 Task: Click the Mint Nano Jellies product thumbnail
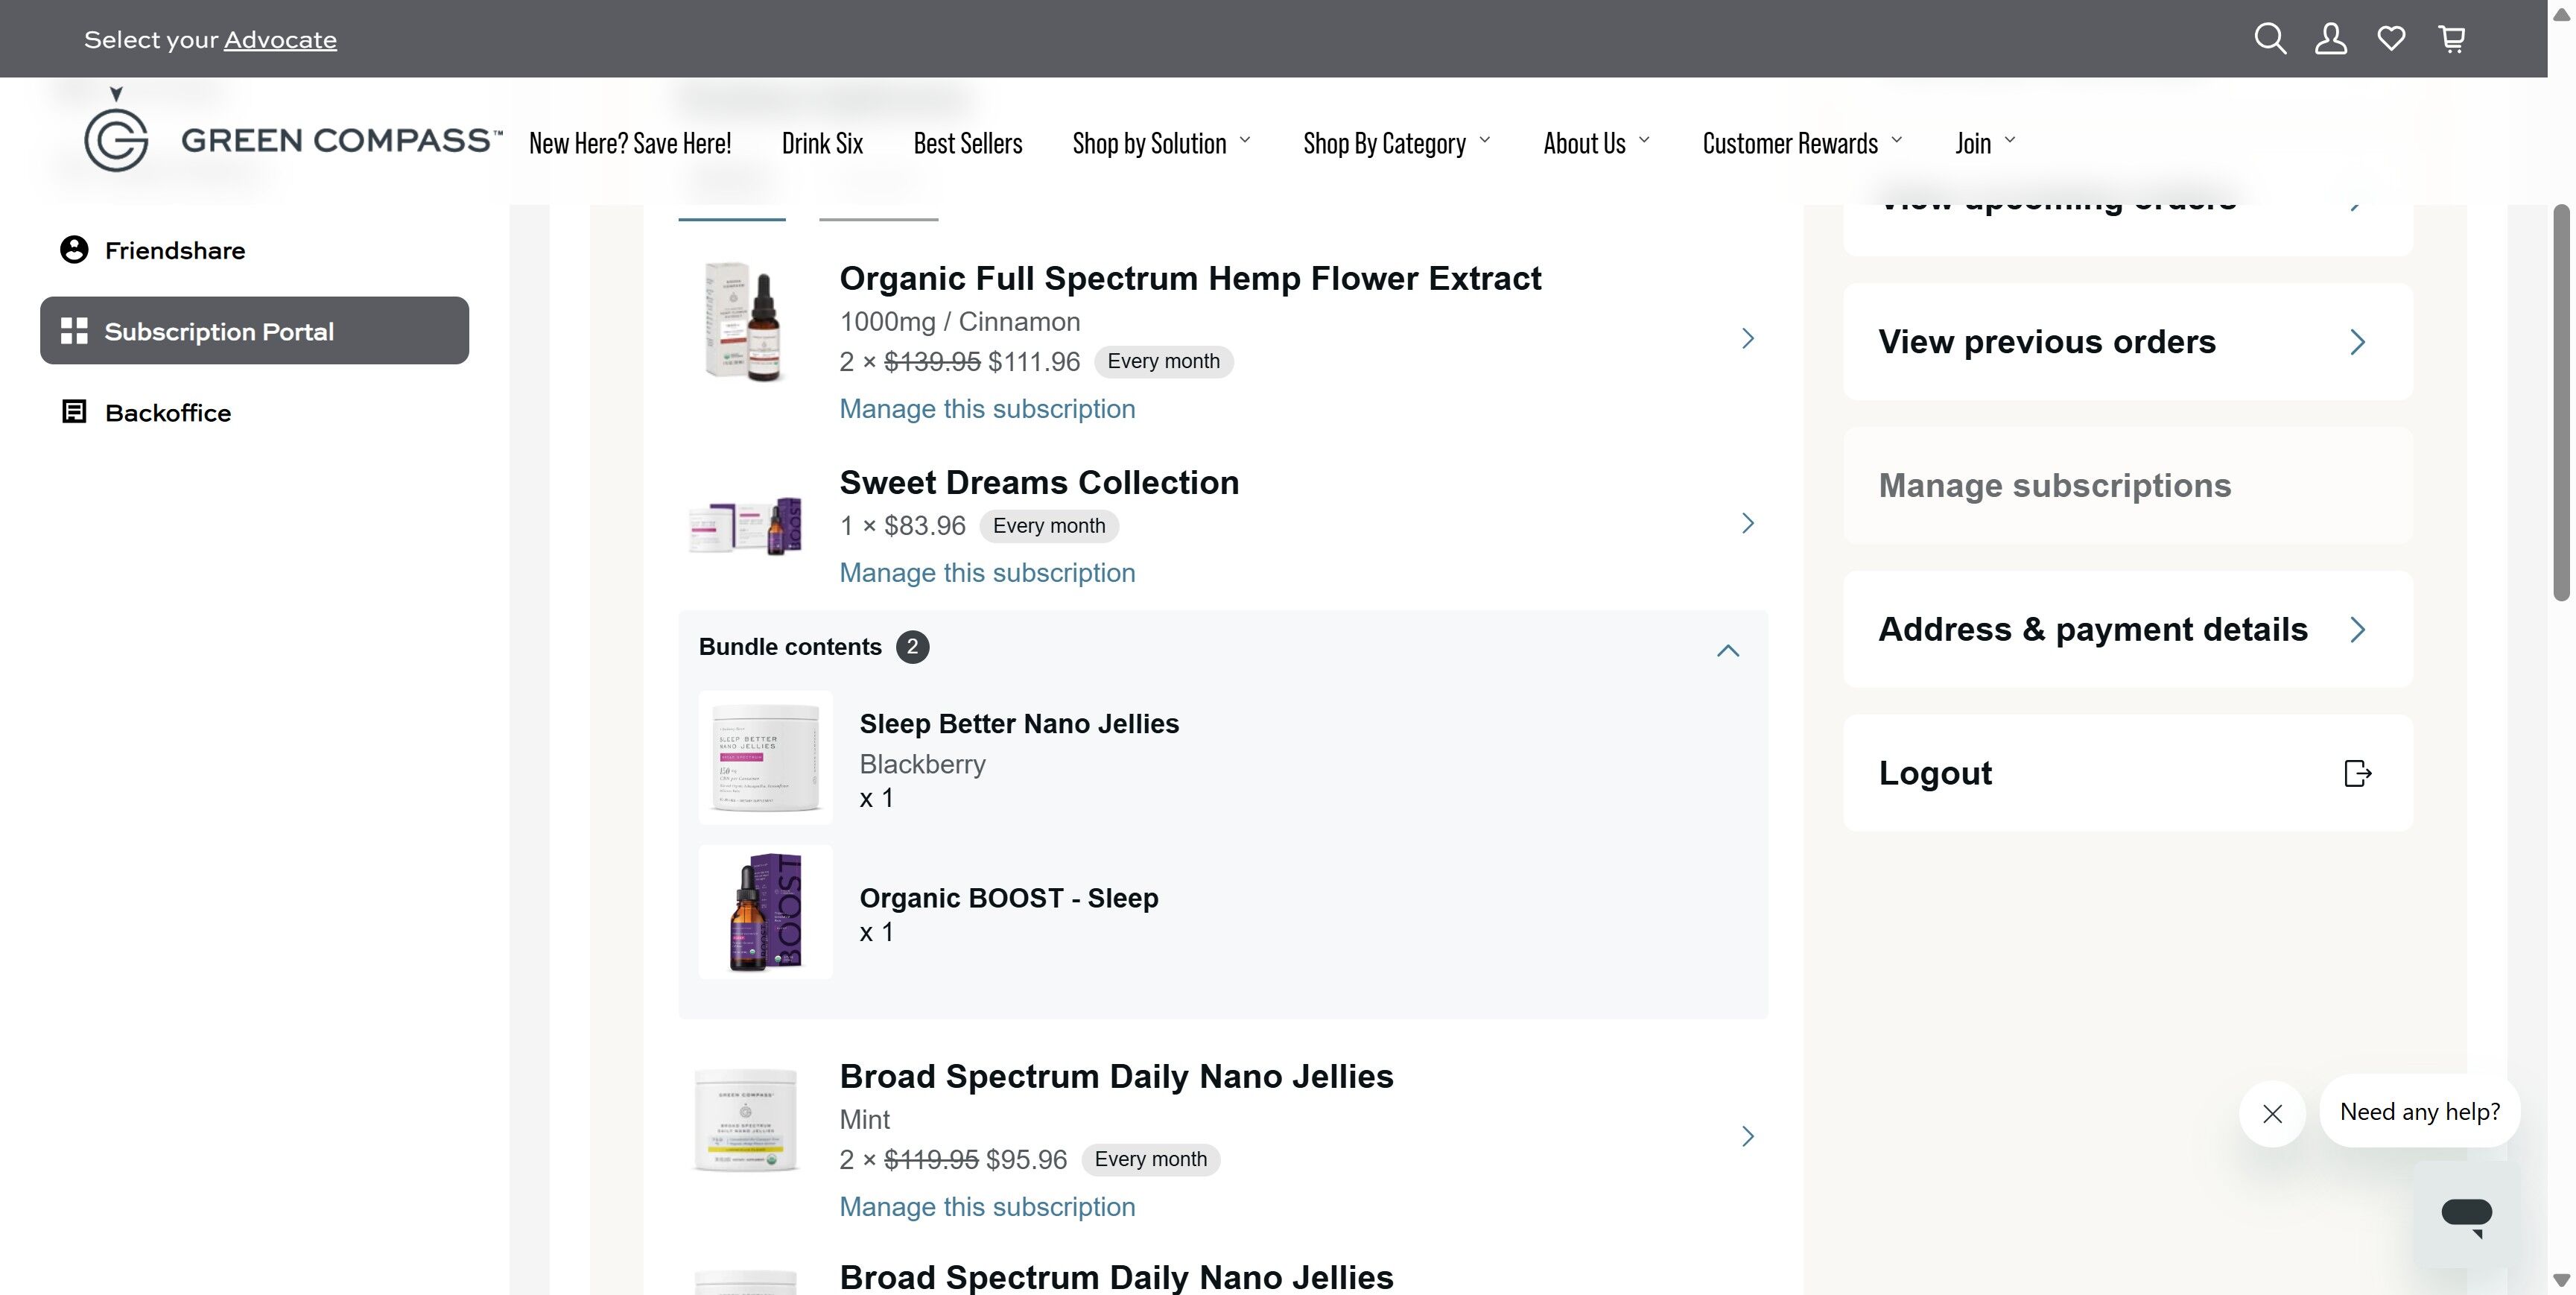(745, 1120)
